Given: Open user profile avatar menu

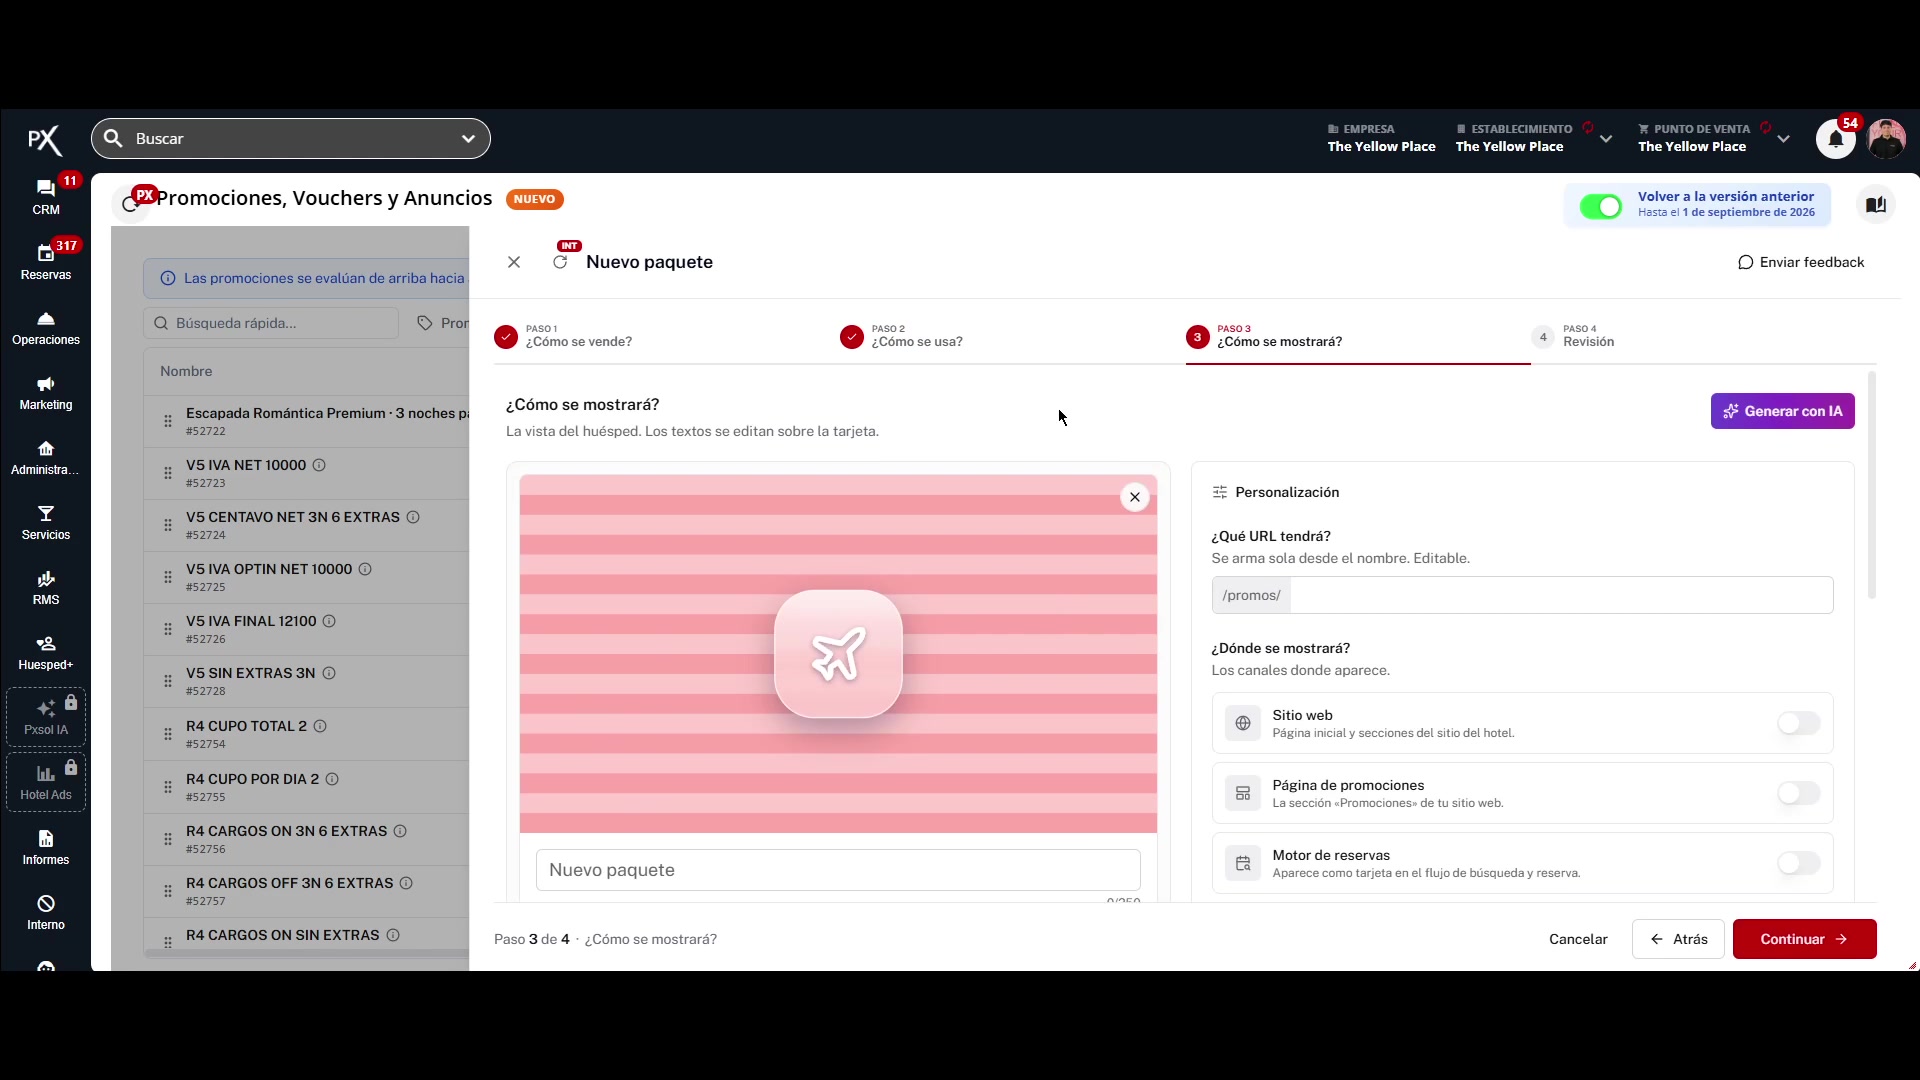Looking at the screenshot, I should [1886, 139].
